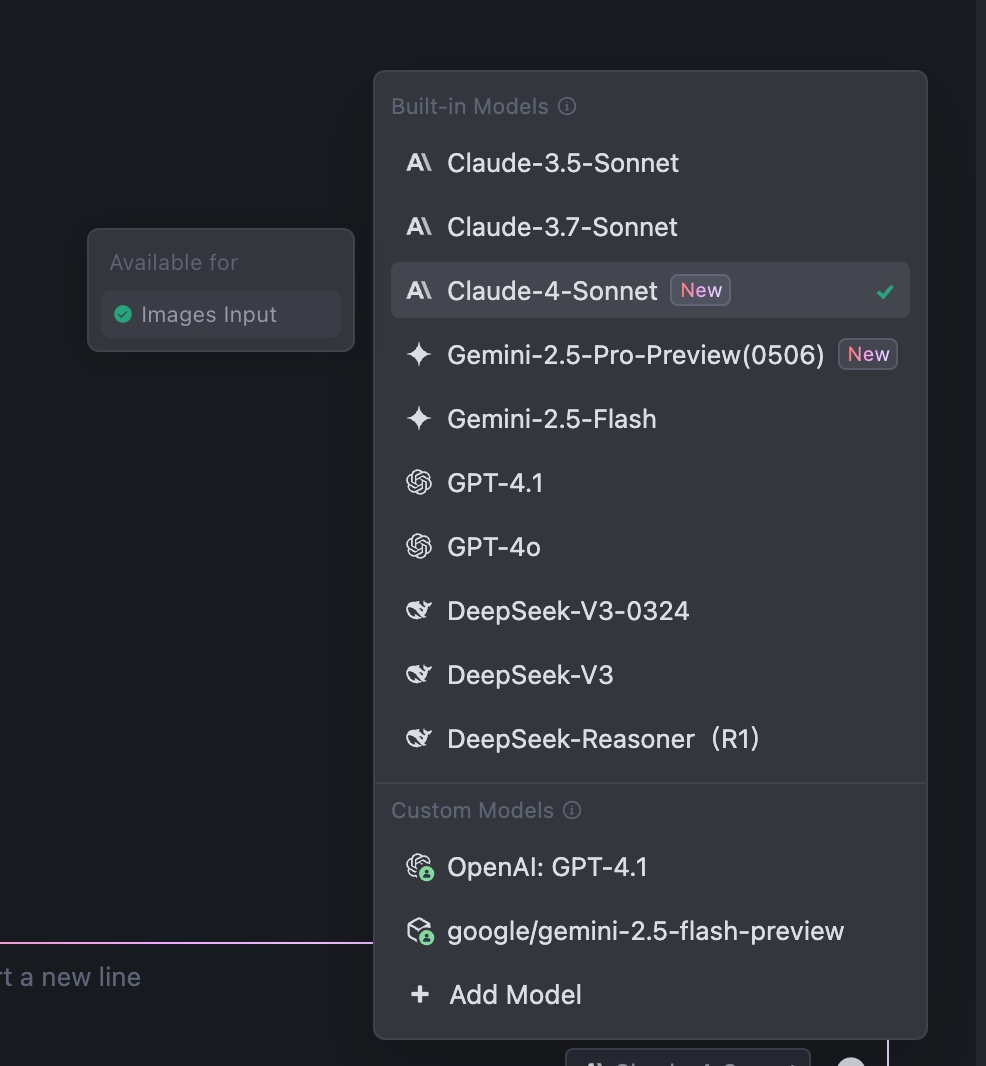
Task: Click whale icon beside DeepSeek-Reasoner (R1)
Action: (x=419, y=738)
